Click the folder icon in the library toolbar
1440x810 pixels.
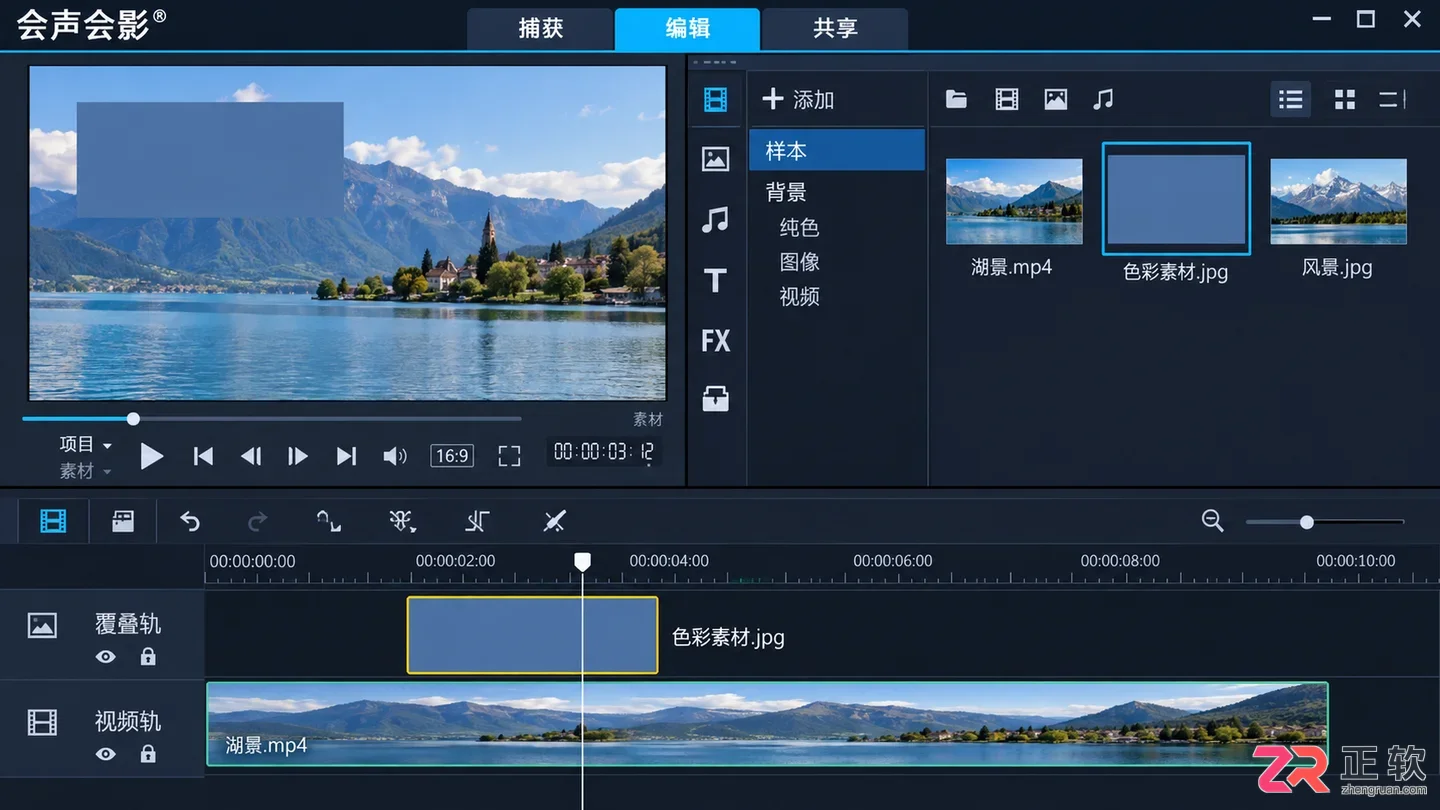point(956,99)
